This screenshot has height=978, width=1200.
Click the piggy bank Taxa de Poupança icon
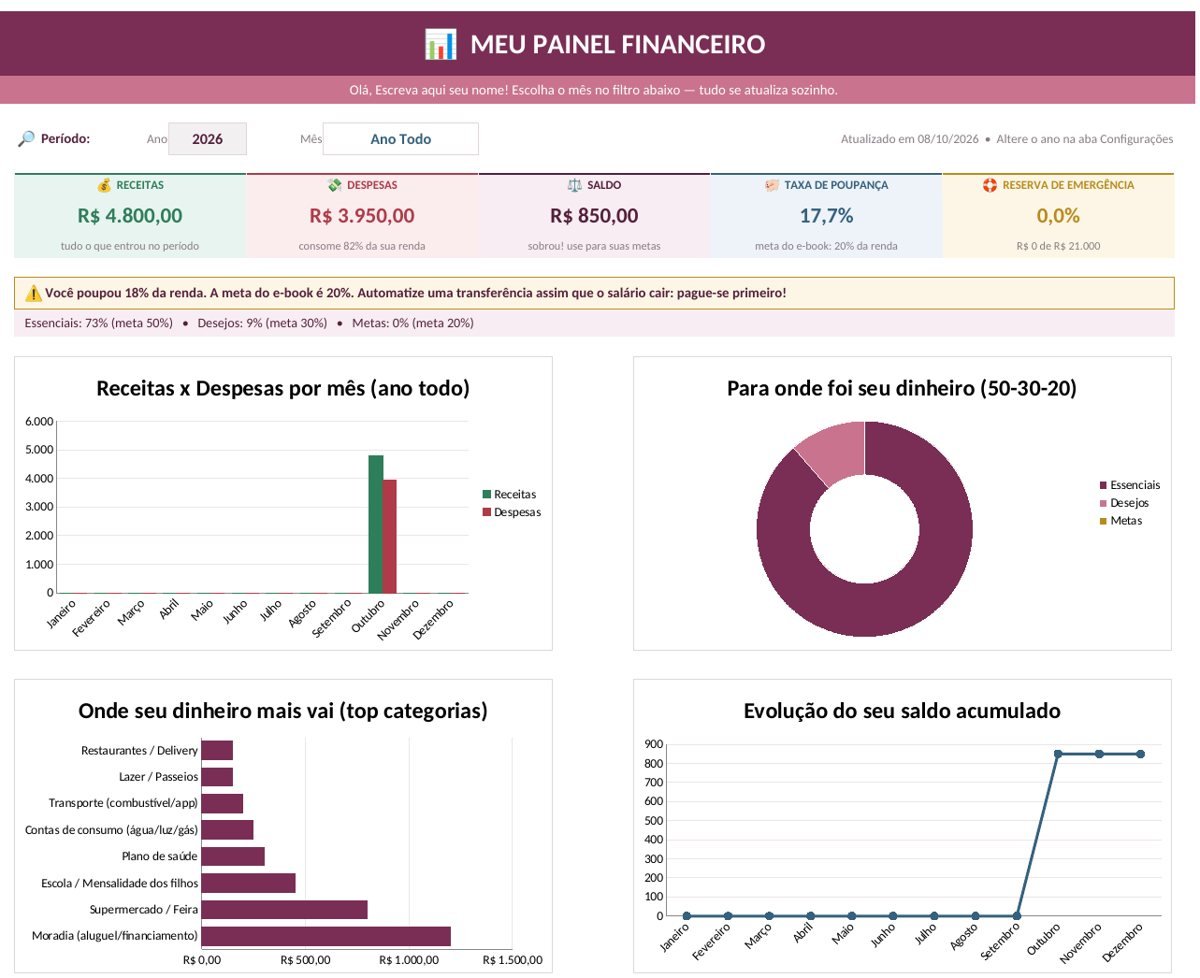[x=772, y=185]
